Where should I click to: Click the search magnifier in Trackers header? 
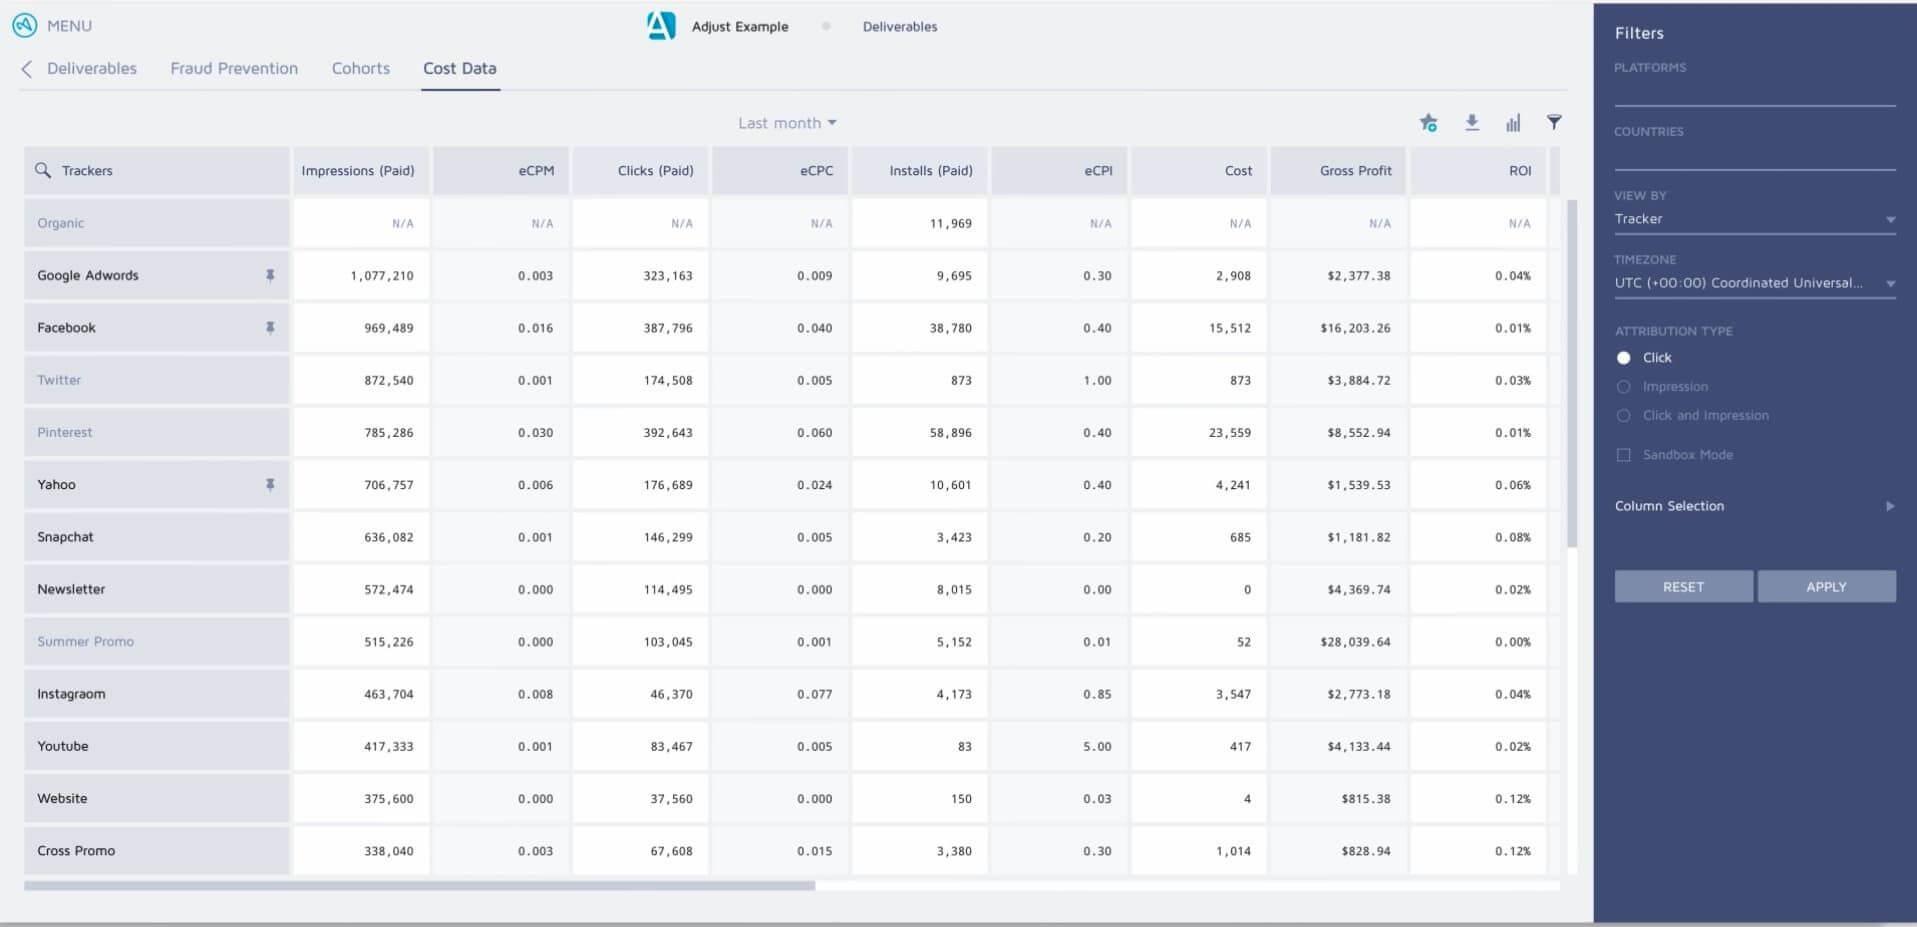coord(42,170)
